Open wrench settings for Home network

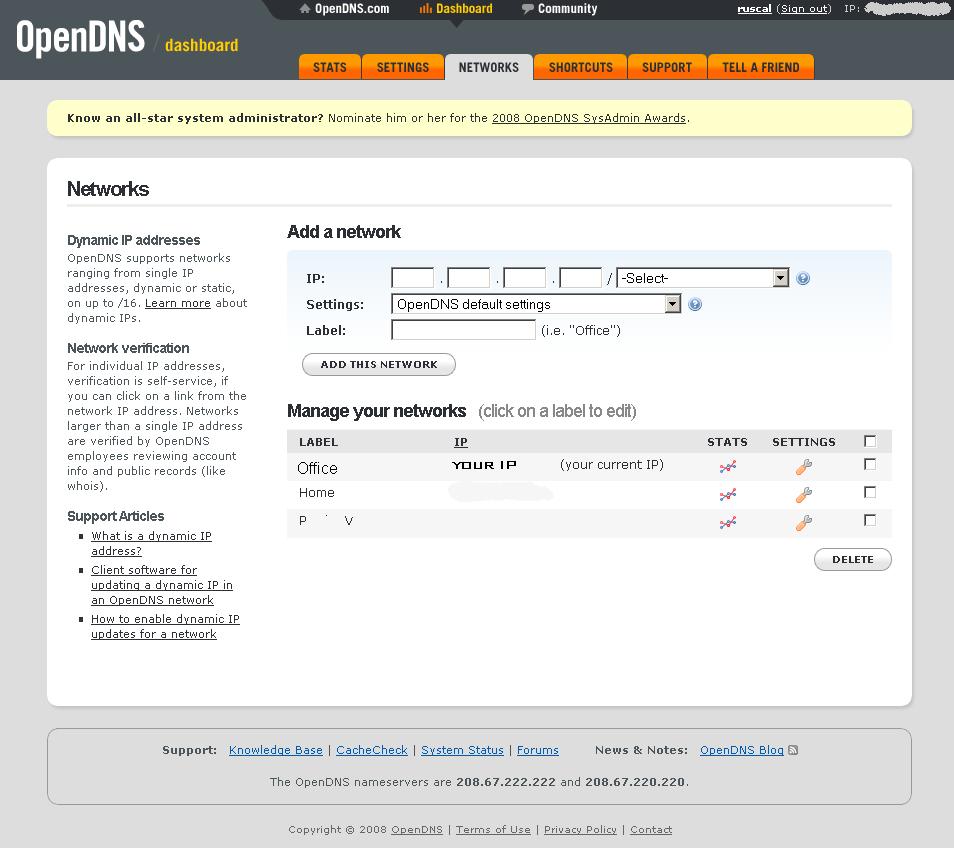804,495
